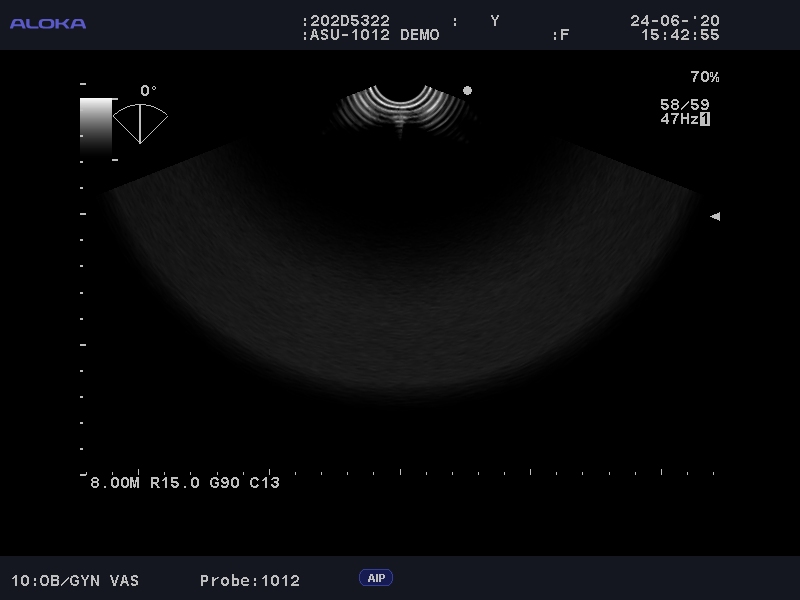Click the focus position arrow marker
800x600 pixels.
714,216
